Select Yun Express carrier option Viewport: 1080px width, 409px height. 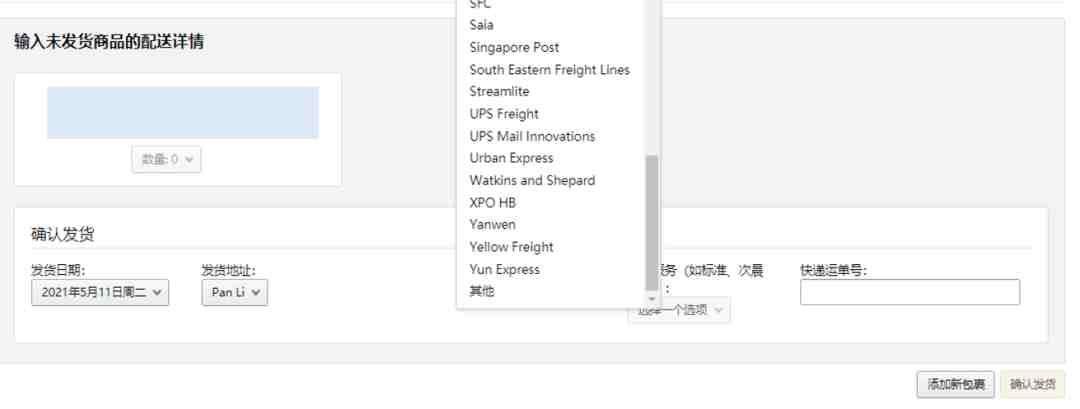point(504,269)
